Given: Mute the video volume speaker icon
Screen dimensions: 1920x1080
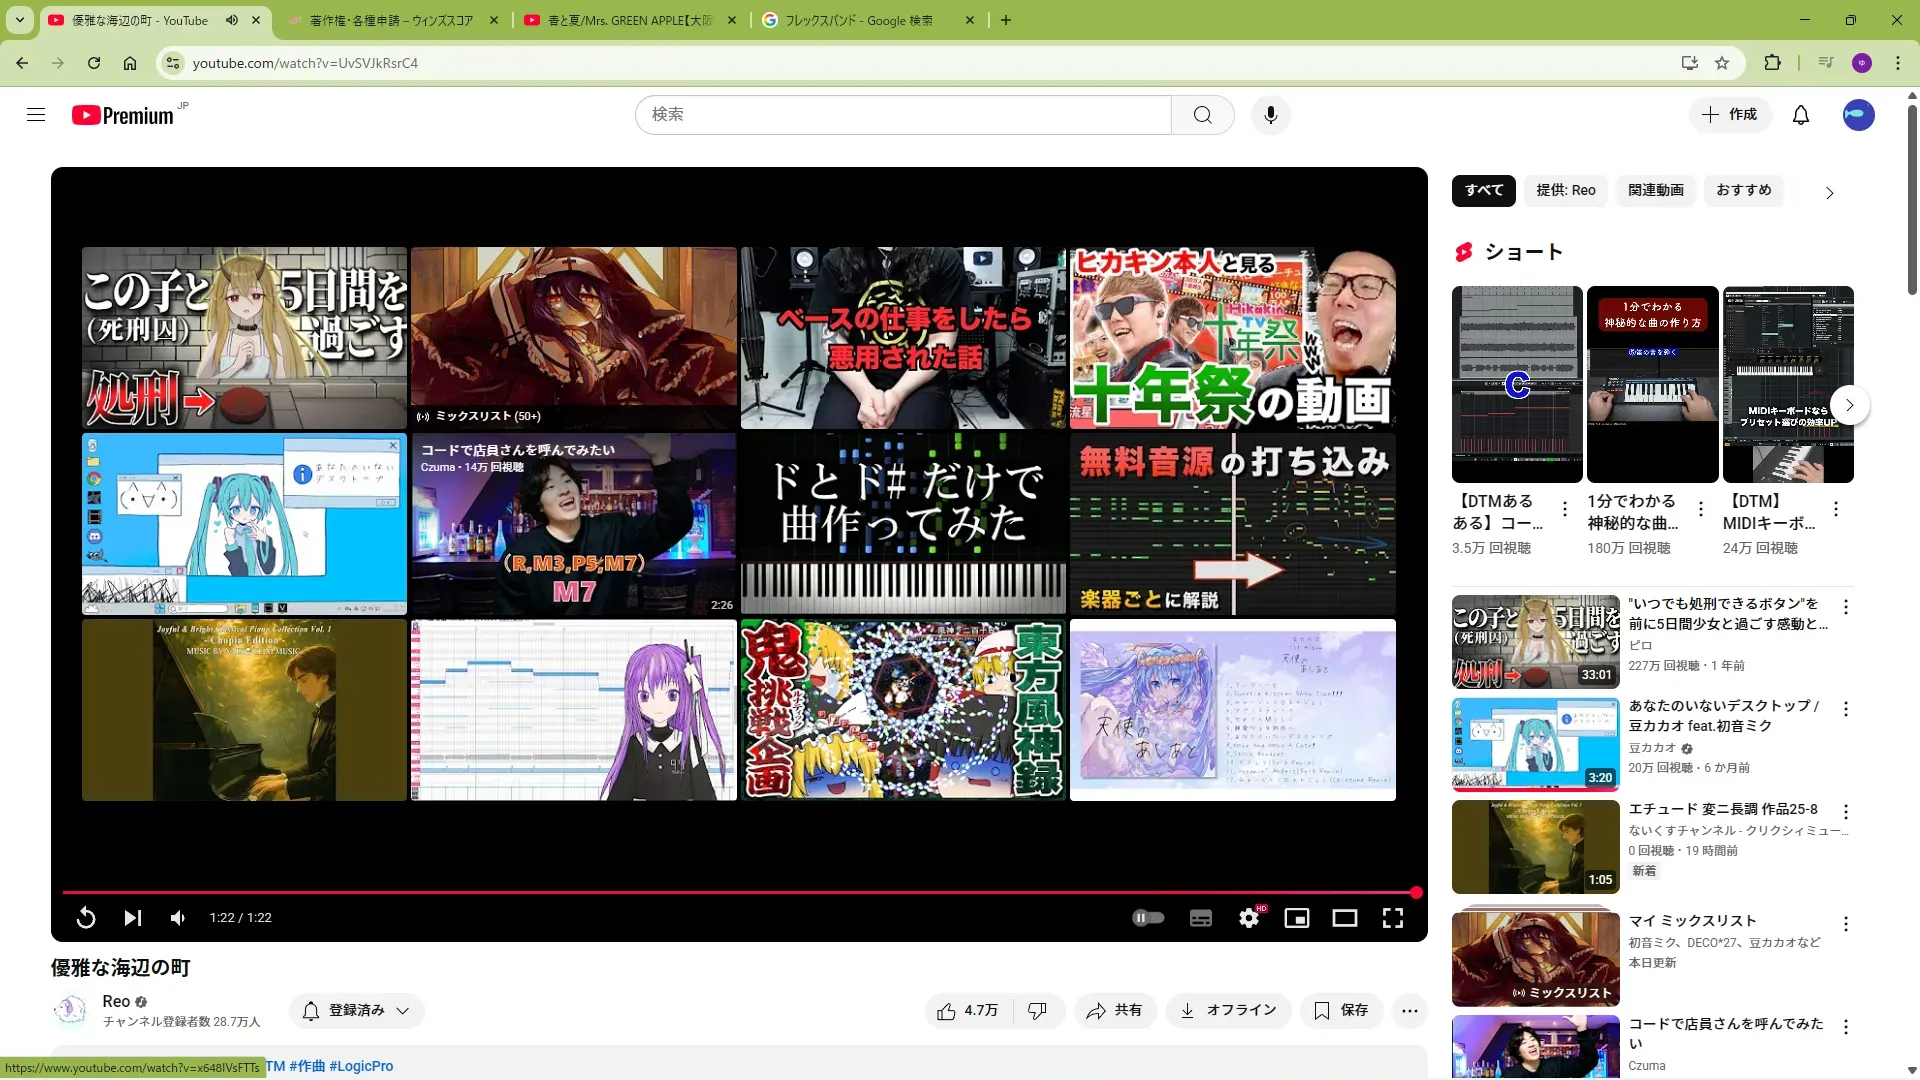Looking at the screenshot, I should [178, 918].
